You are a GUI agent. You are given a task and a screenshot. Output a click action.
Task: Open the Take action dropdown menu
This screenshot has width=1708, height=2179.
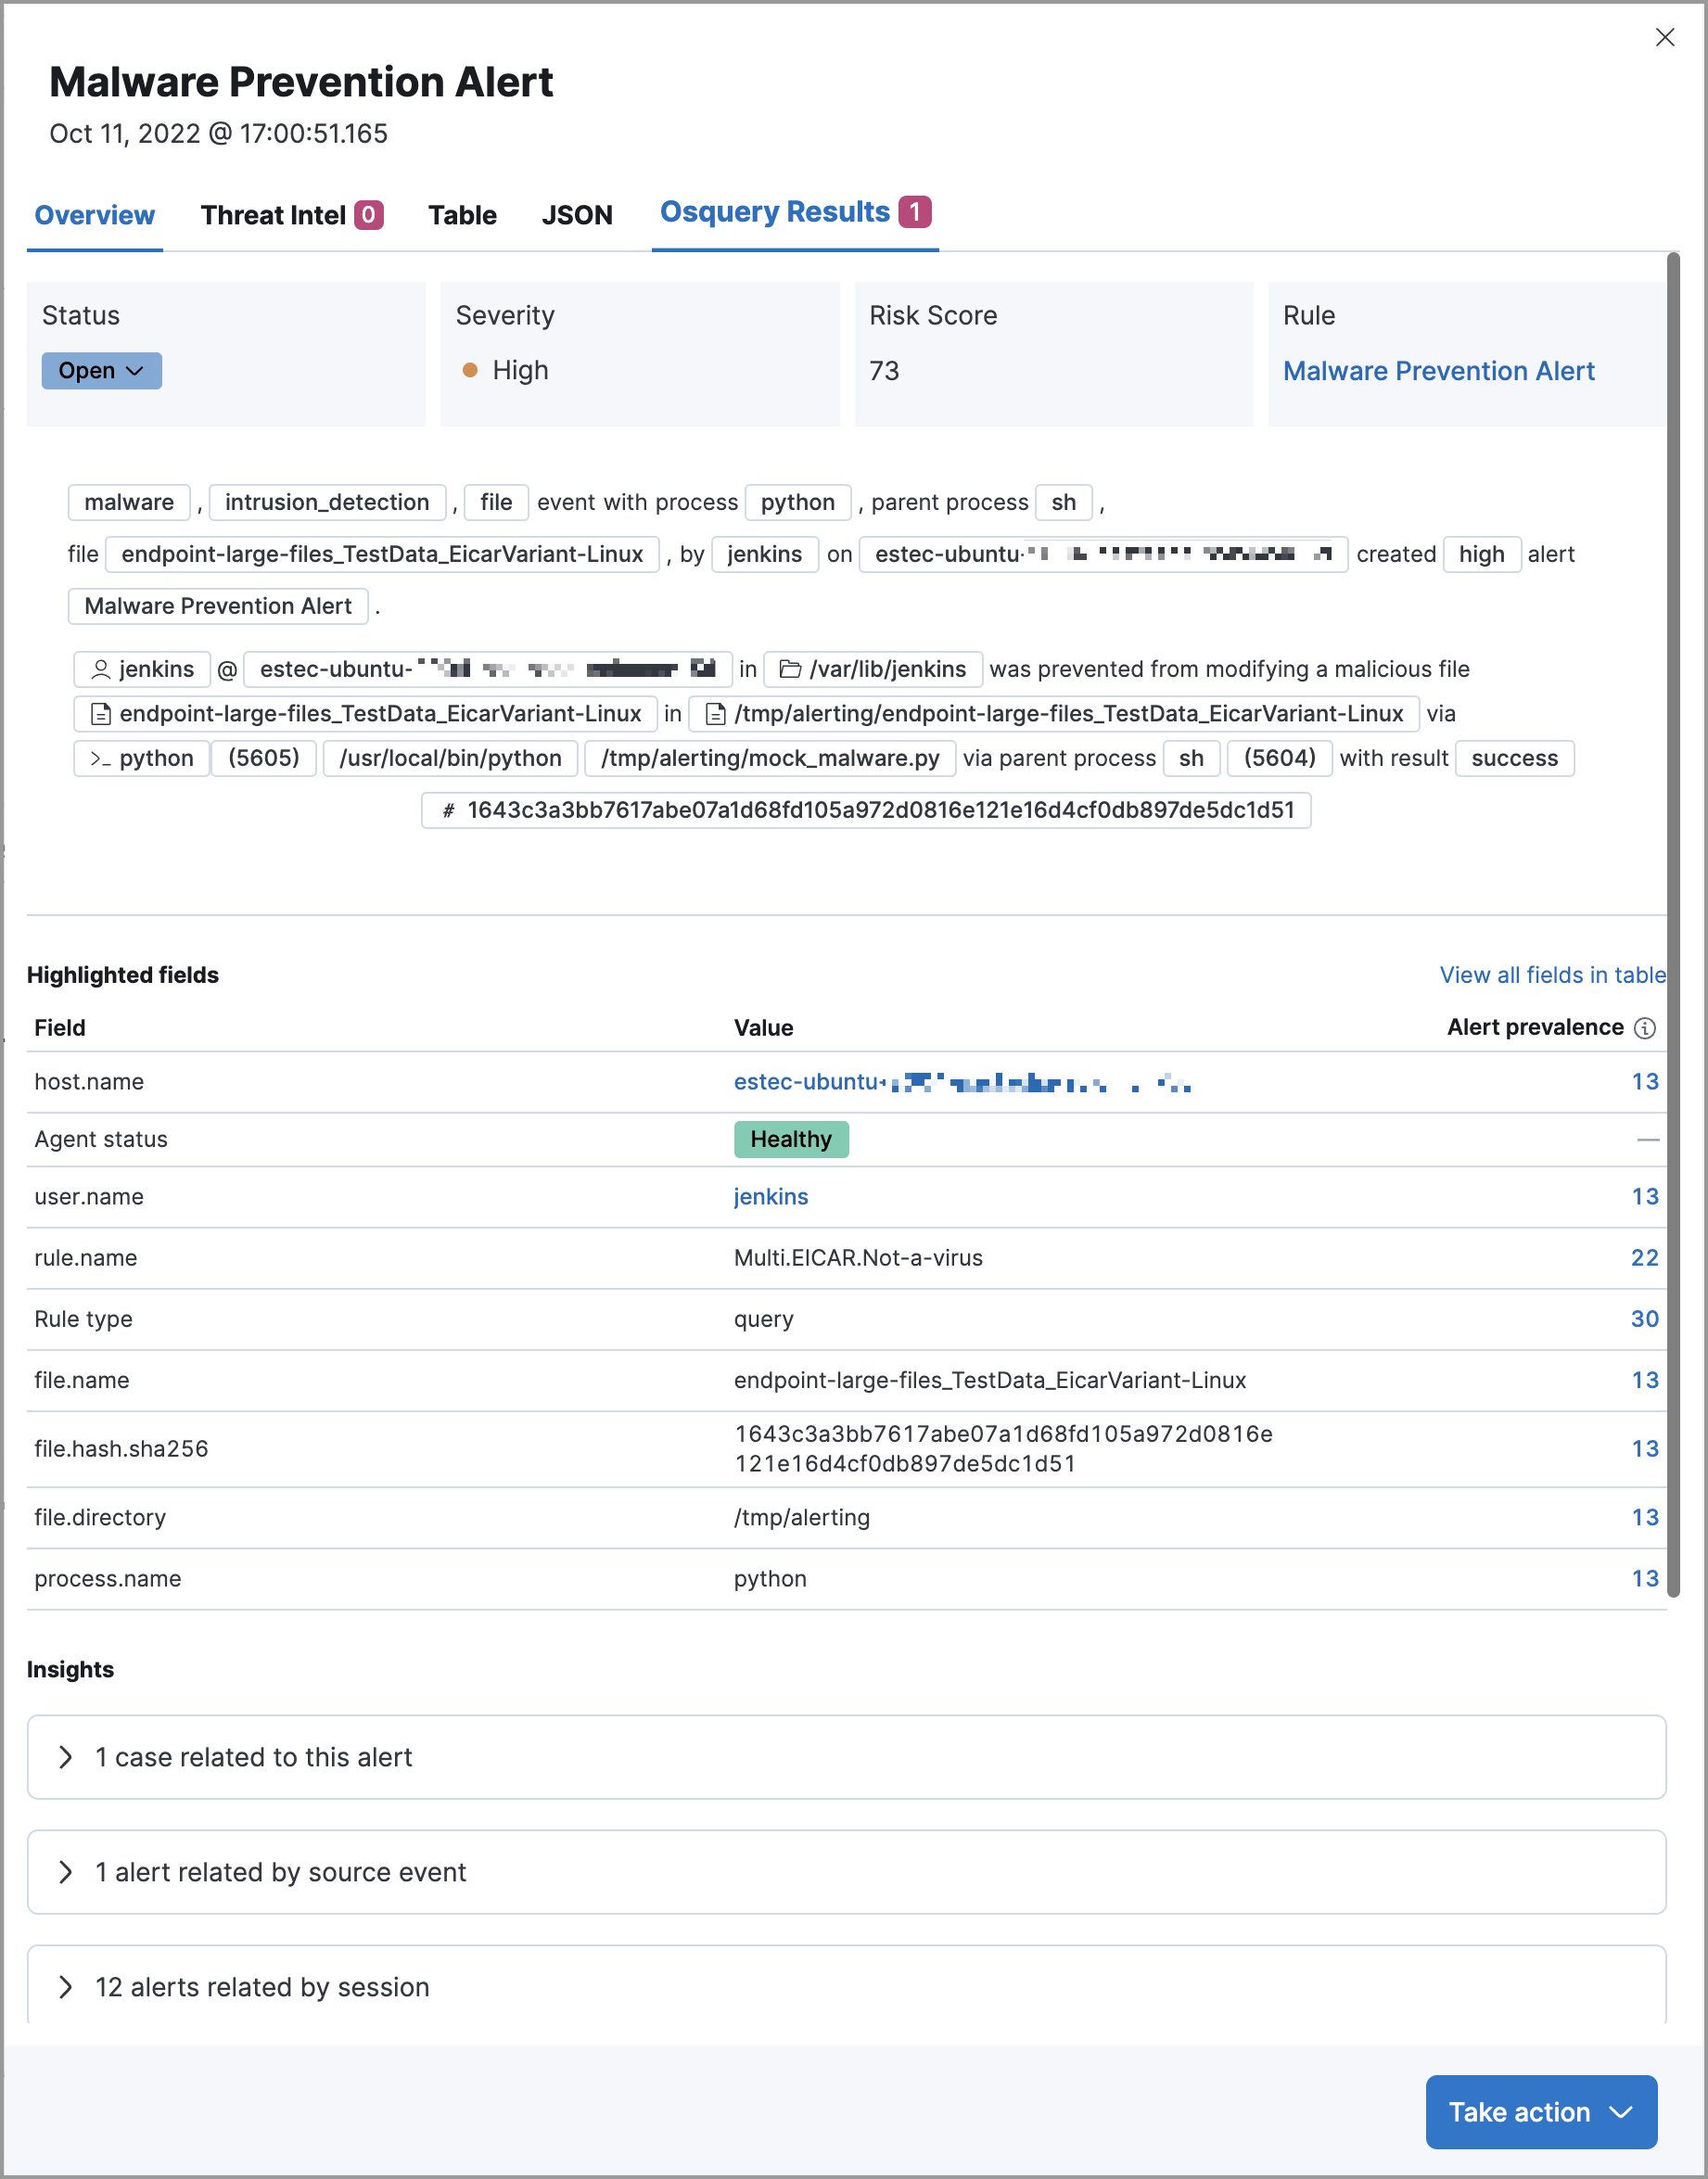click(1540, 2111)
